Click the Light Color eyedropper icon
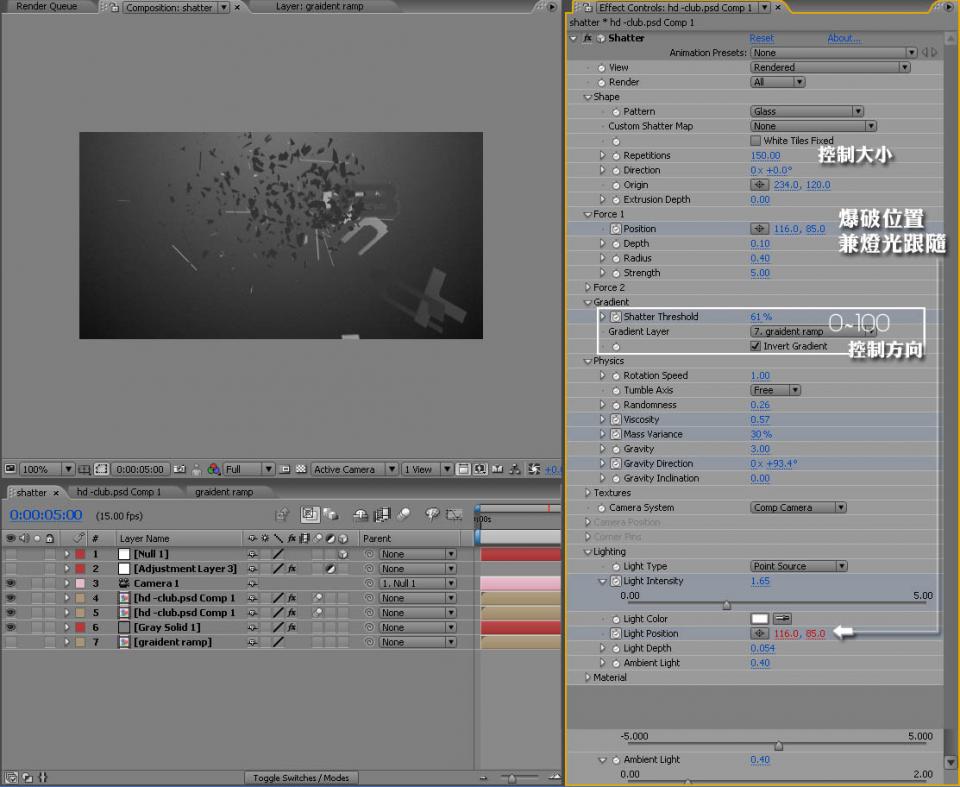960x787 pixels. click(782, 619)
